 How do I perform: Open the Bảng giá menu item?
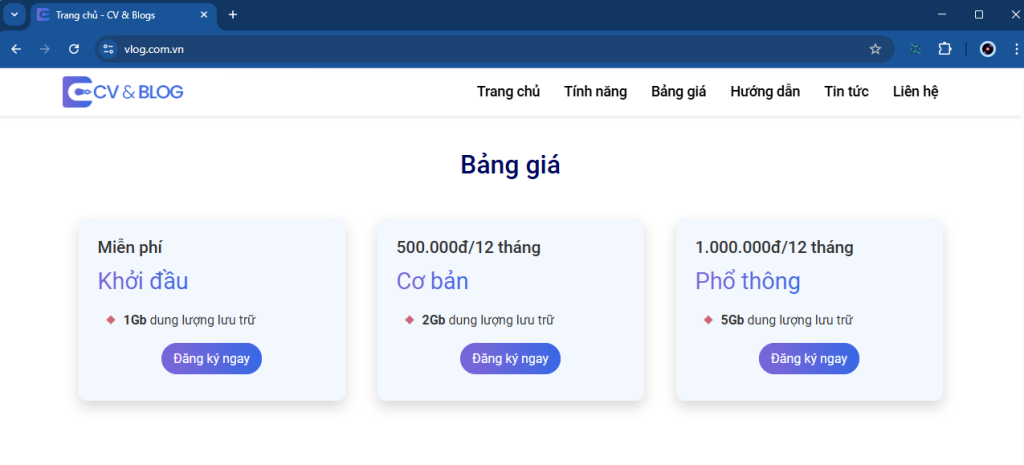[x=679, y=92]
